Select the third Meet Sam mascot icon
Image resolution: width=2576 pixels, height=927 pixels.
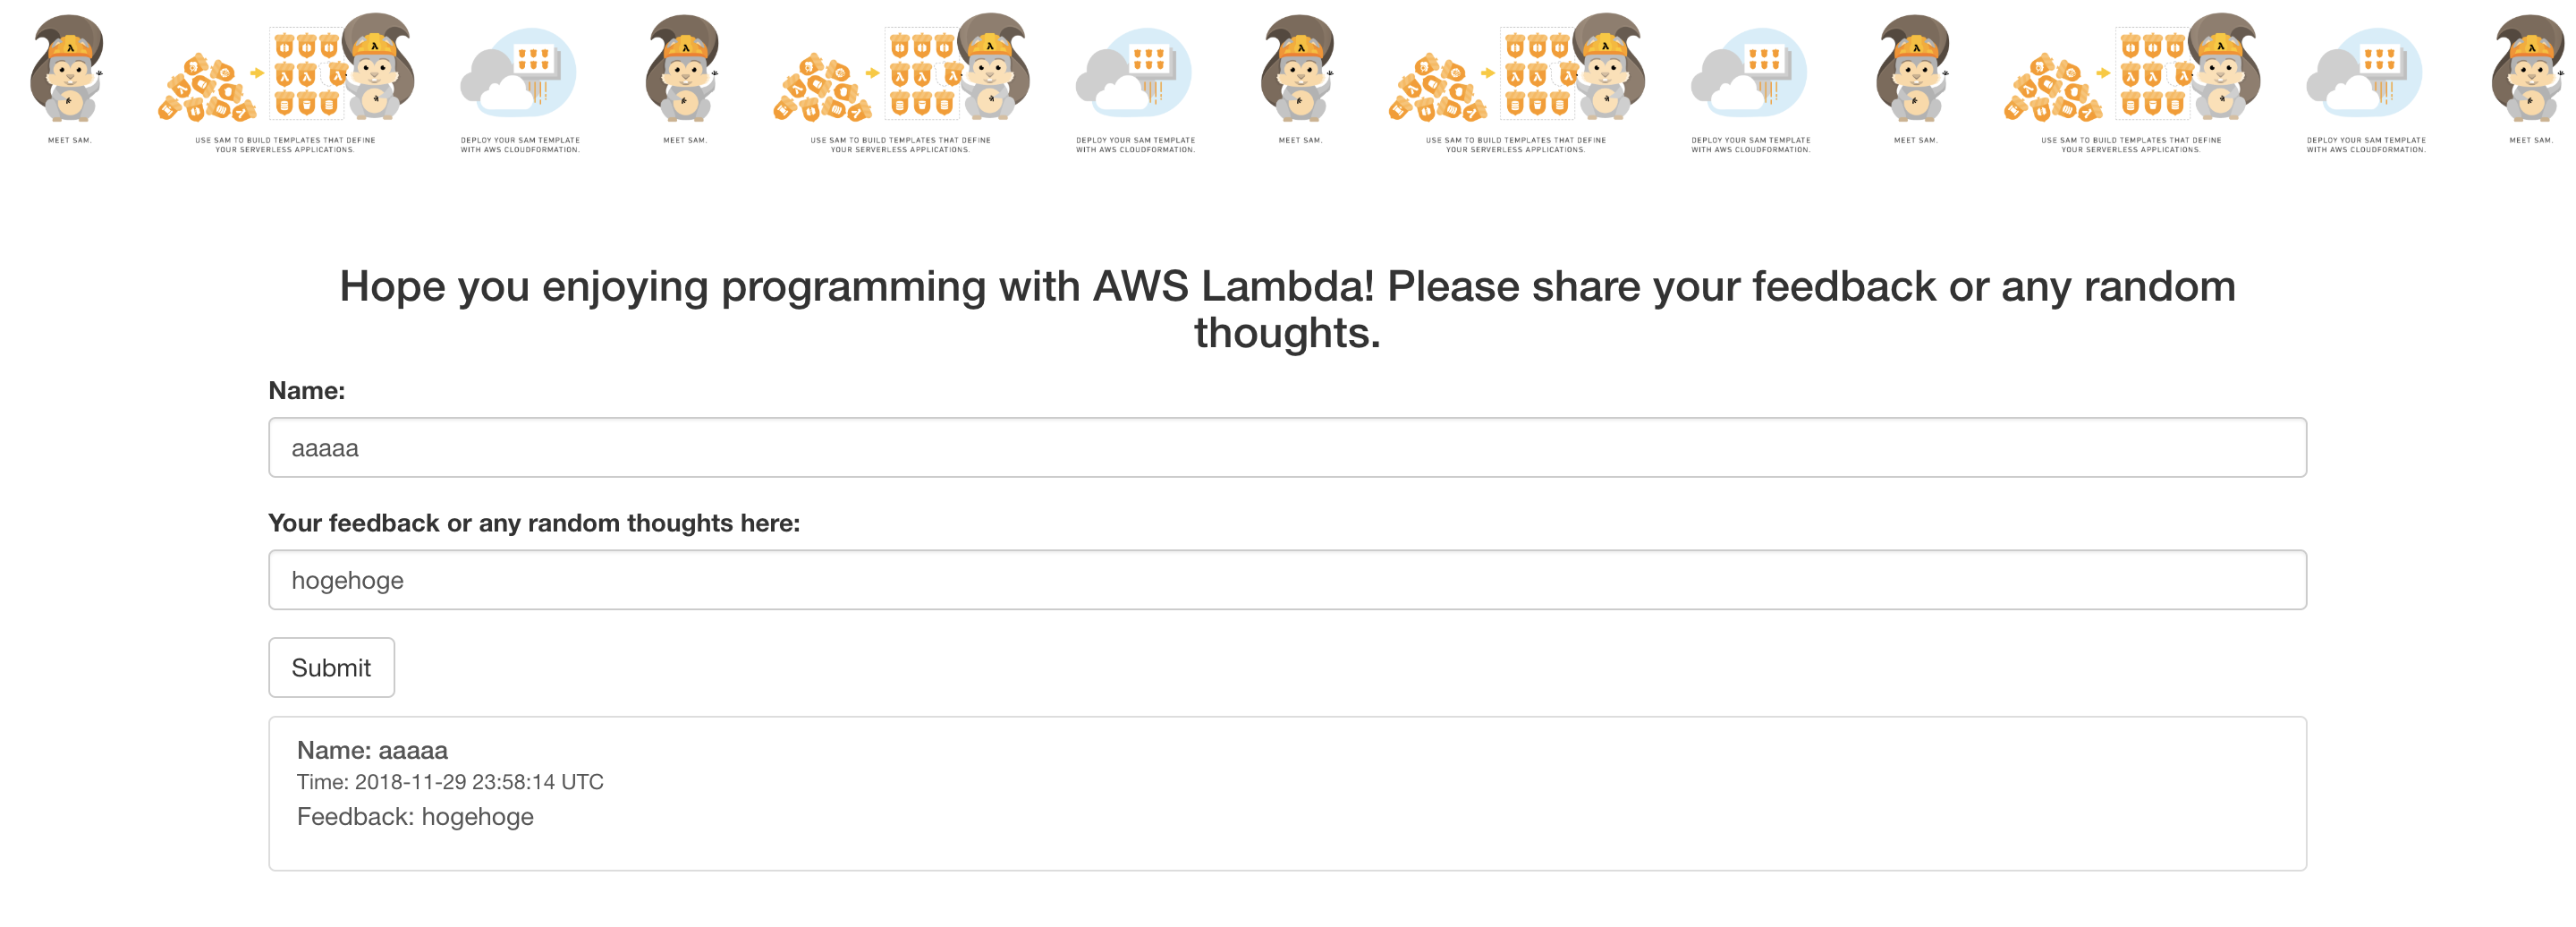1300,70
